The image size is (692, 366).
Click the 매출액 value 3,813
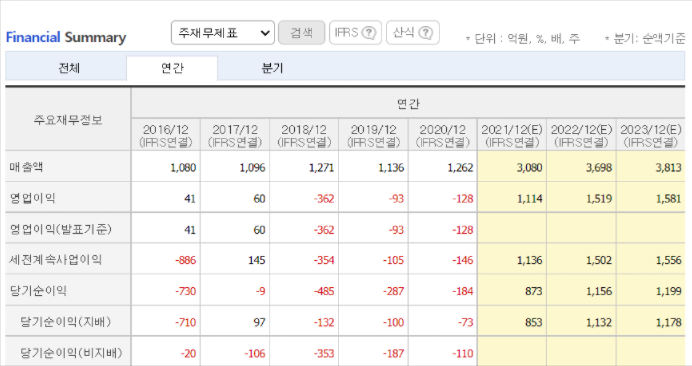669,168
